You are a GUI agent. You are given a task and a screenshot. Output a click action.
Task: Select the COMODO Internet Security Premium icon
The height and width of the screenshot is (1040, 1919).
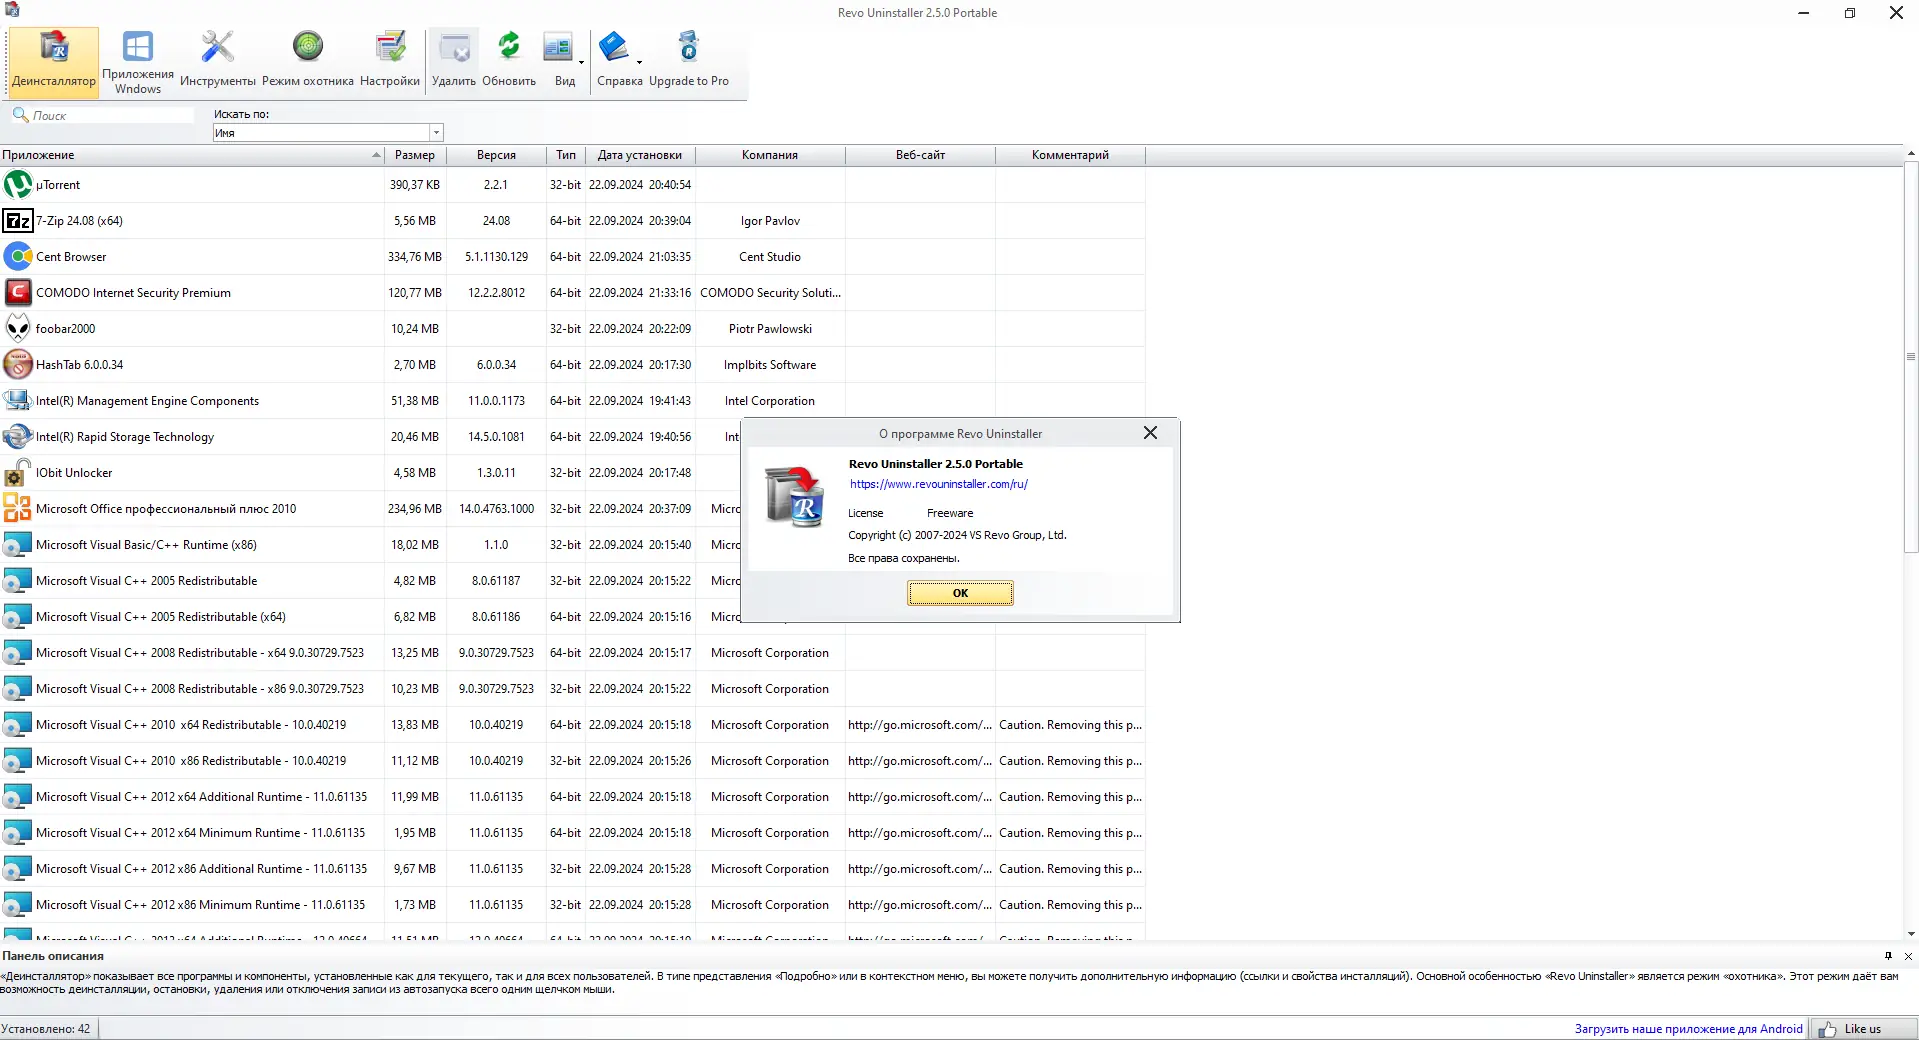18,293
